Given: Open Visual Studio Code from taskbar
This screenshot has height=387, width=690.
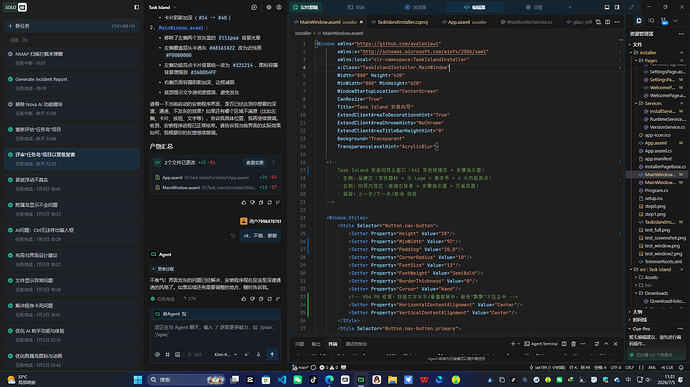Looking at the screenshot, I should (x=282, y=380).
